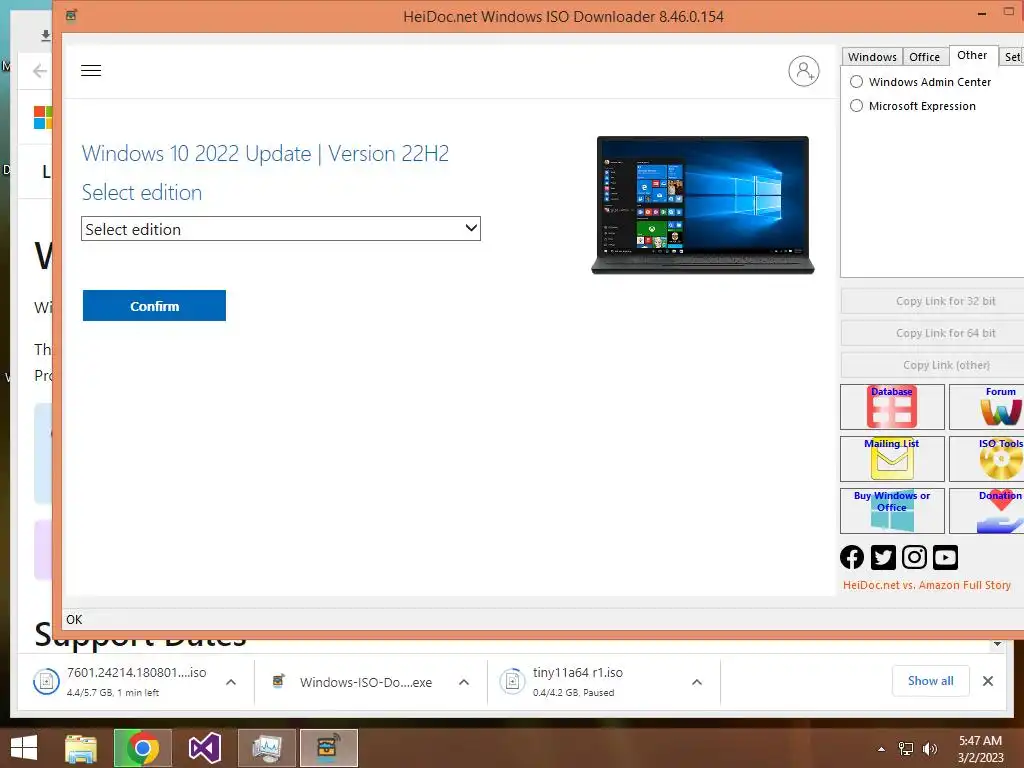Screen dimensions: 1024x768
Task: Expand options for the 7601.24214 iso download
Action: coord(231,682)
